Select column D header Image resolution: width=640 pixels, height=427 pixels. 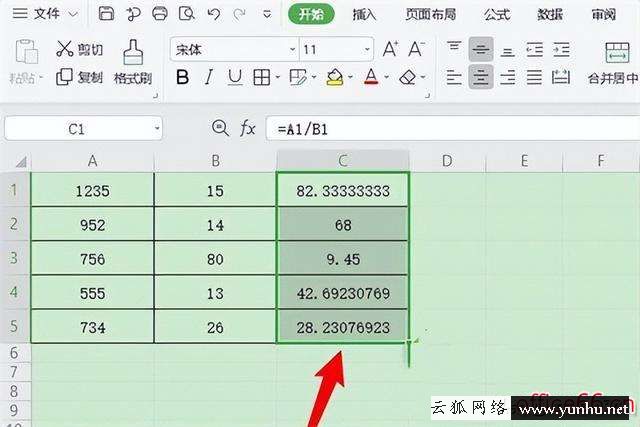tap(447, 161)
